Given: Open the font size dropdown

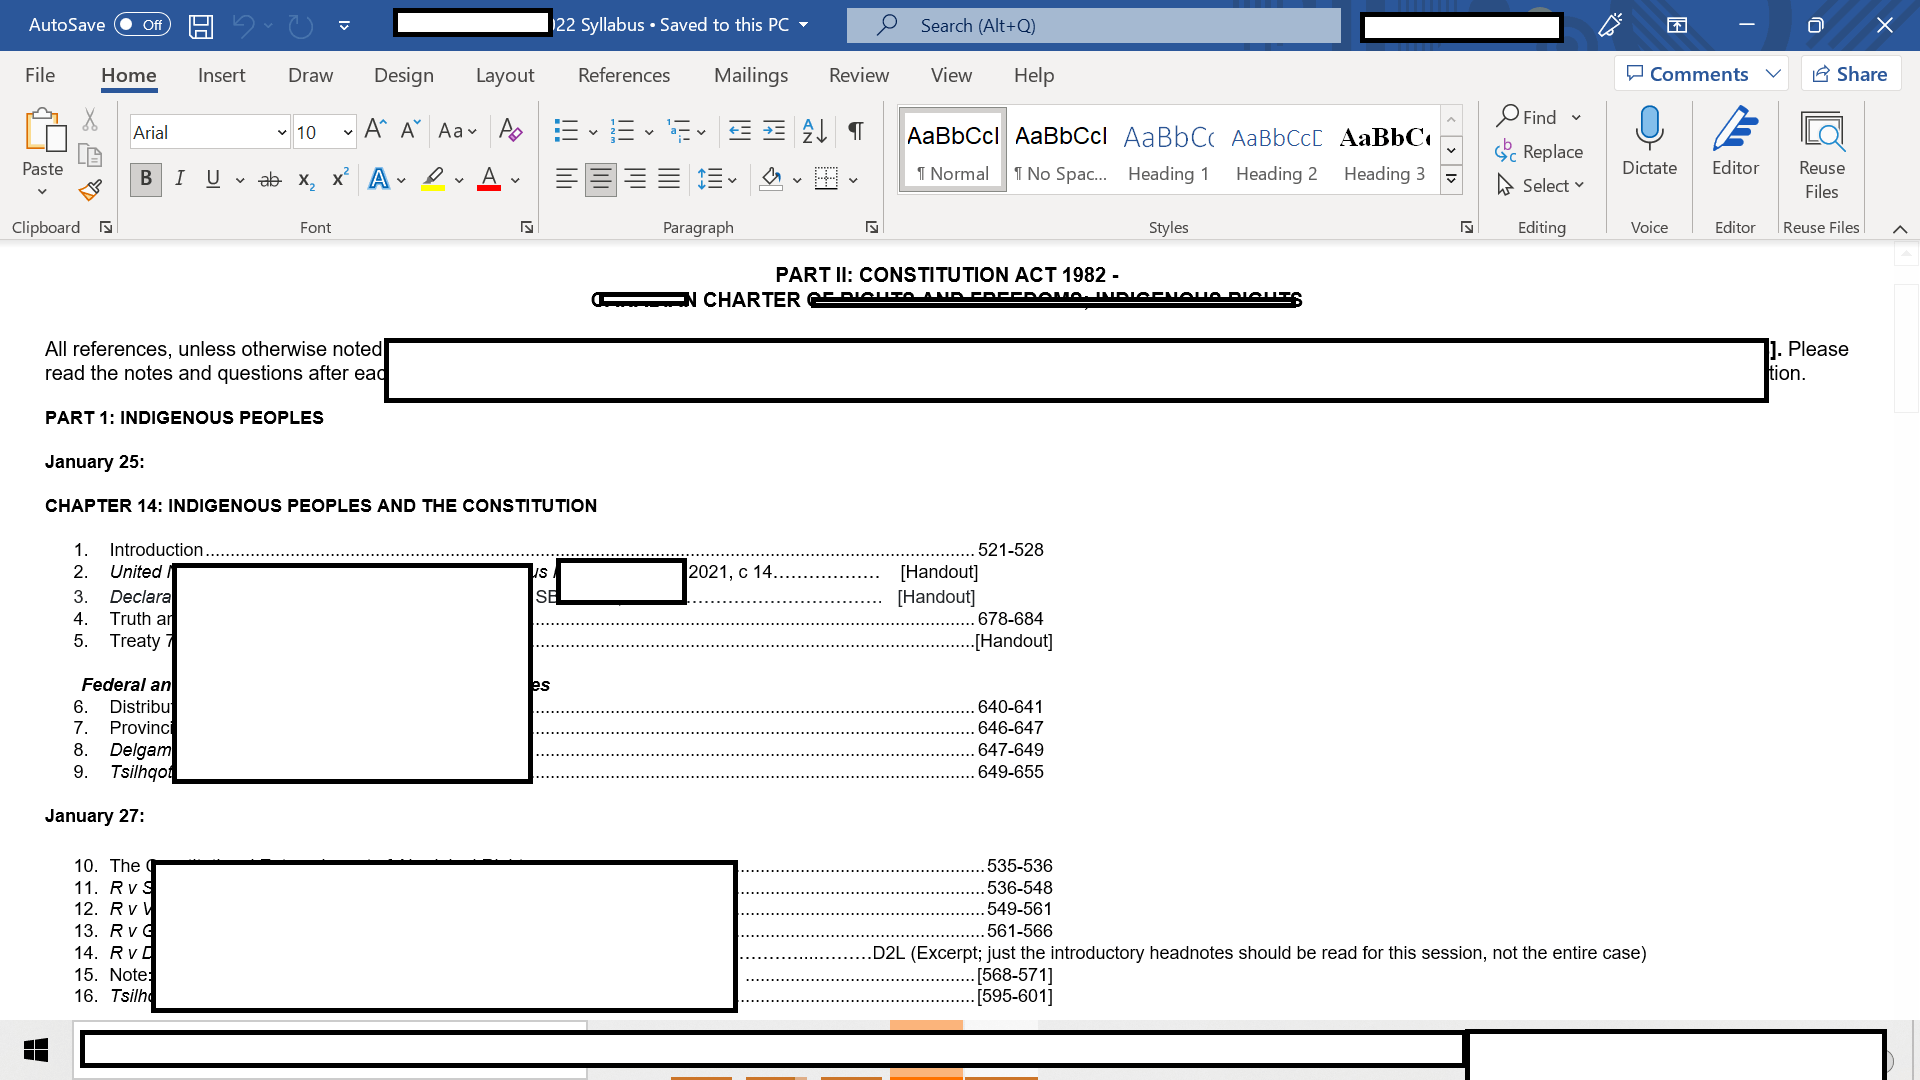Looking at the screenshot, I should tap(347, 132).
